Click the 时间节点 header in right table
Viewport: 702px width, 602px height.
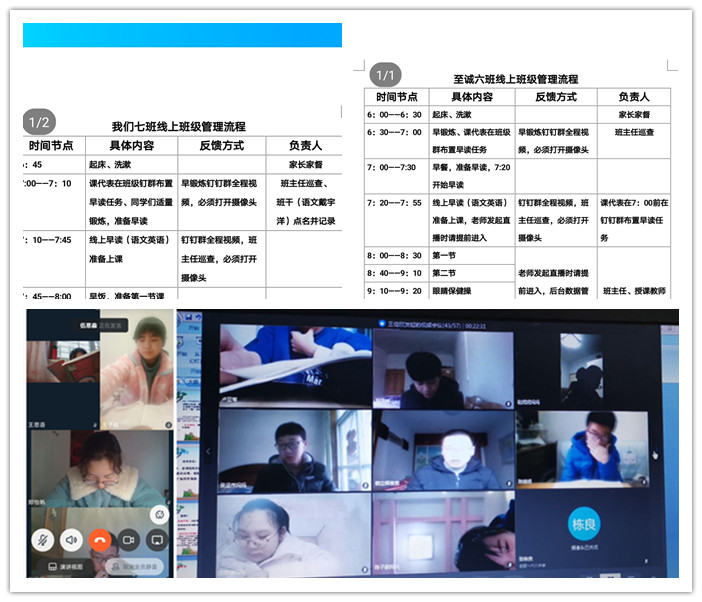397,97
